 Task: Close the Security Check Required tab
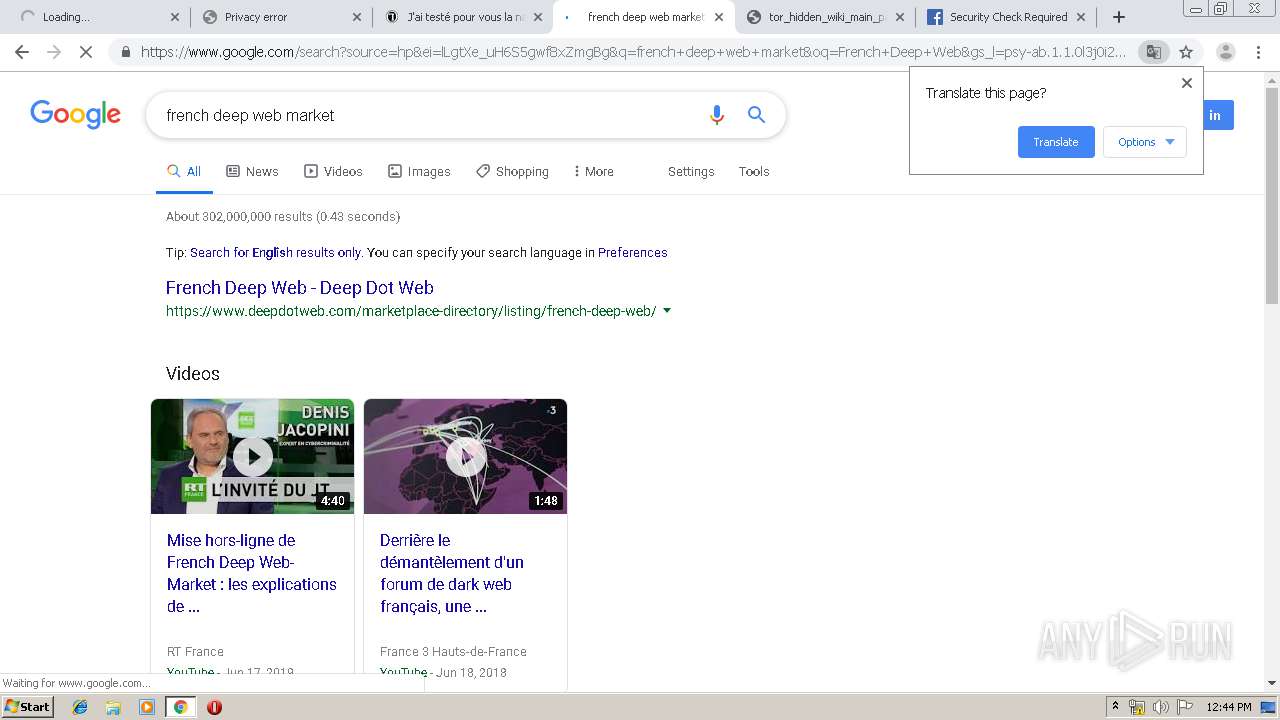(x=1081, y=17)
